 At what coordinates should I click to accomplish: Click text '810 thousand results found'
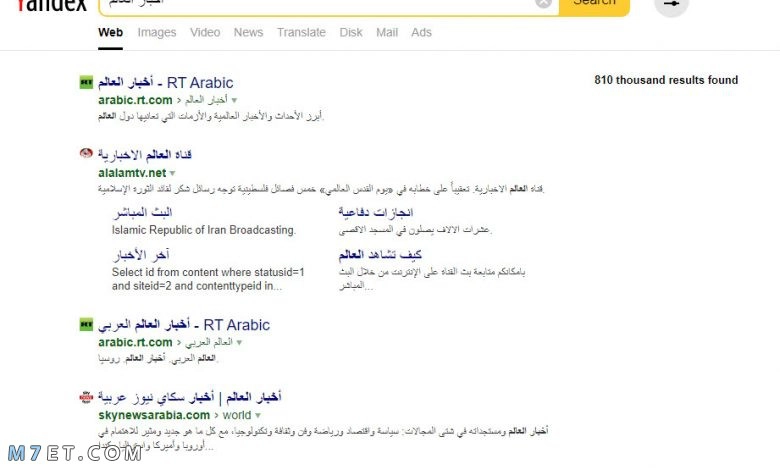click(x=666, y=80)
